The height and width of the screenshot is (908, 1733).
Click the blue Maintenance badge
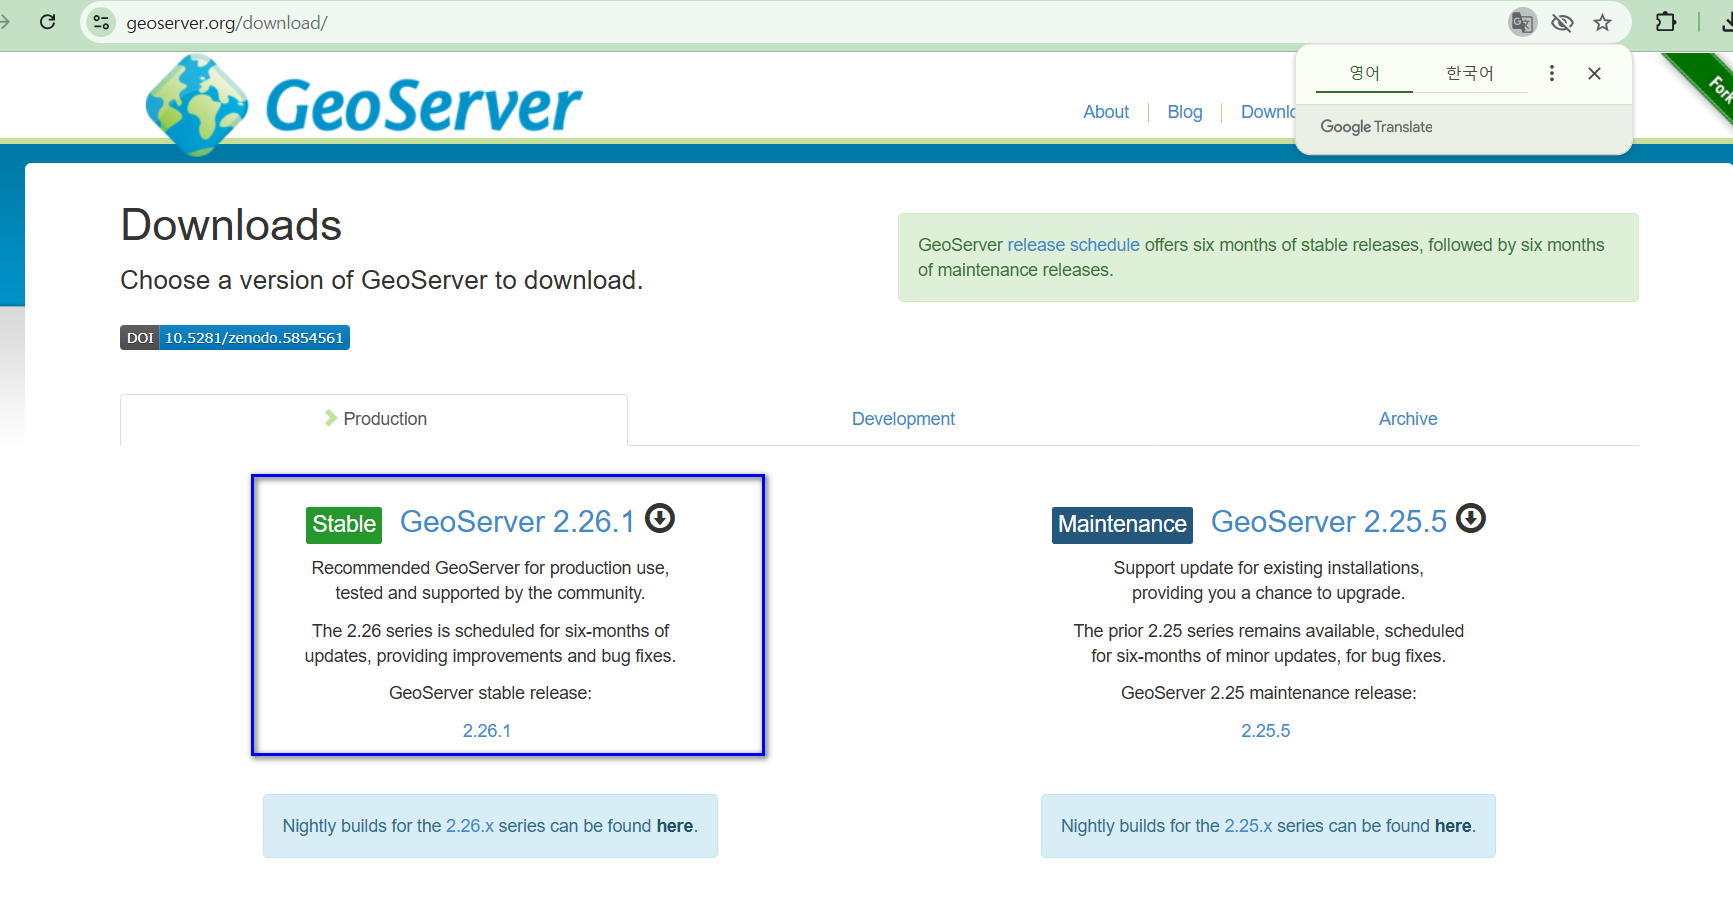[1122, 525]
